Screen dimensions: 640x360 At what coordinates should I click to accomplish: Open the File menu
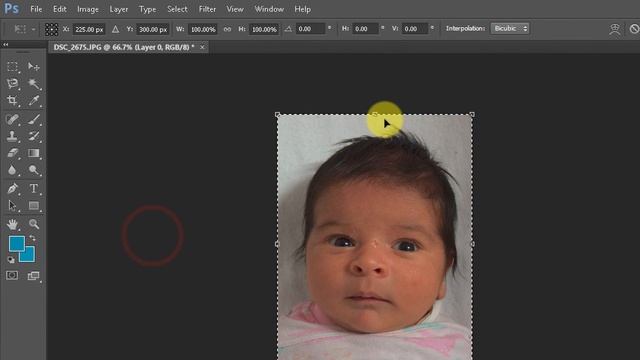click(x=36, y=9)
